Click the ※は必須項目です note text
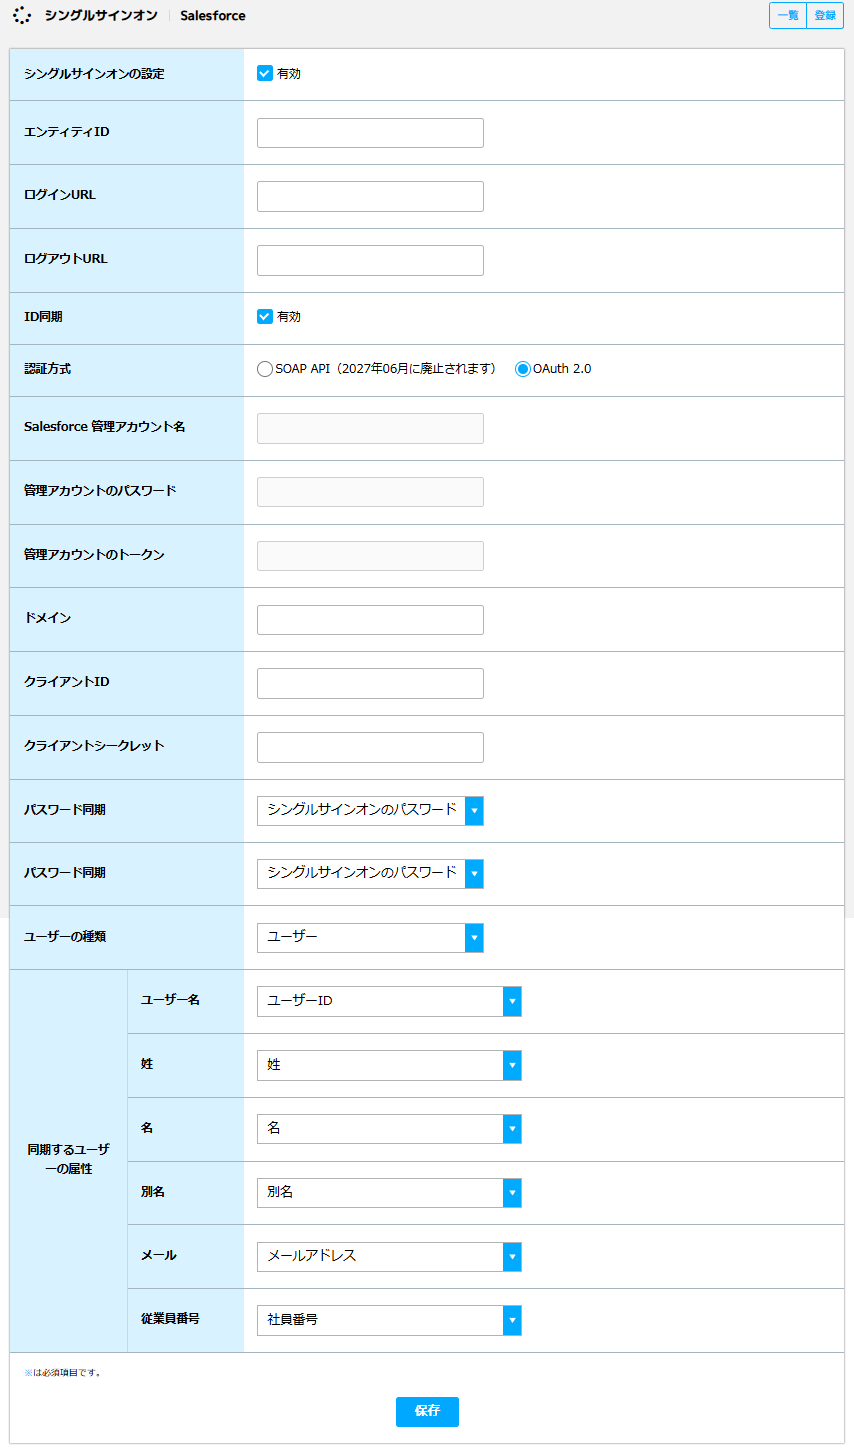This screenshot has height=1455, width=854. [x=63, y=1373]
